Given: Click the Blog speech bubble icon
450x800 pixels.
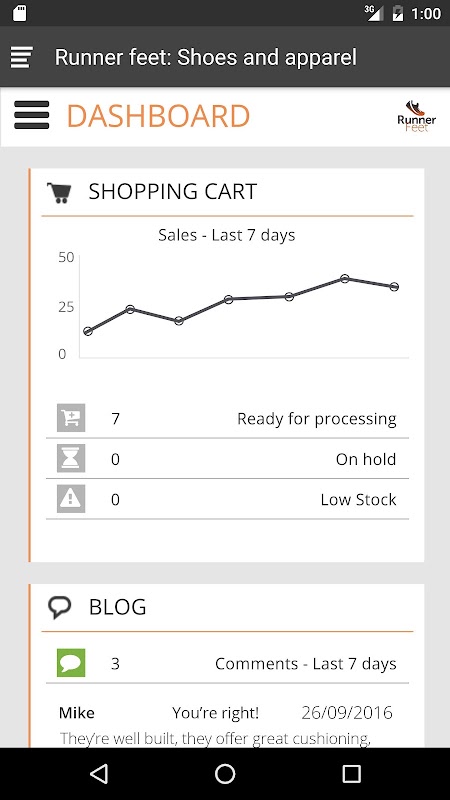Looking at the screenshot, I should (60, 607).
